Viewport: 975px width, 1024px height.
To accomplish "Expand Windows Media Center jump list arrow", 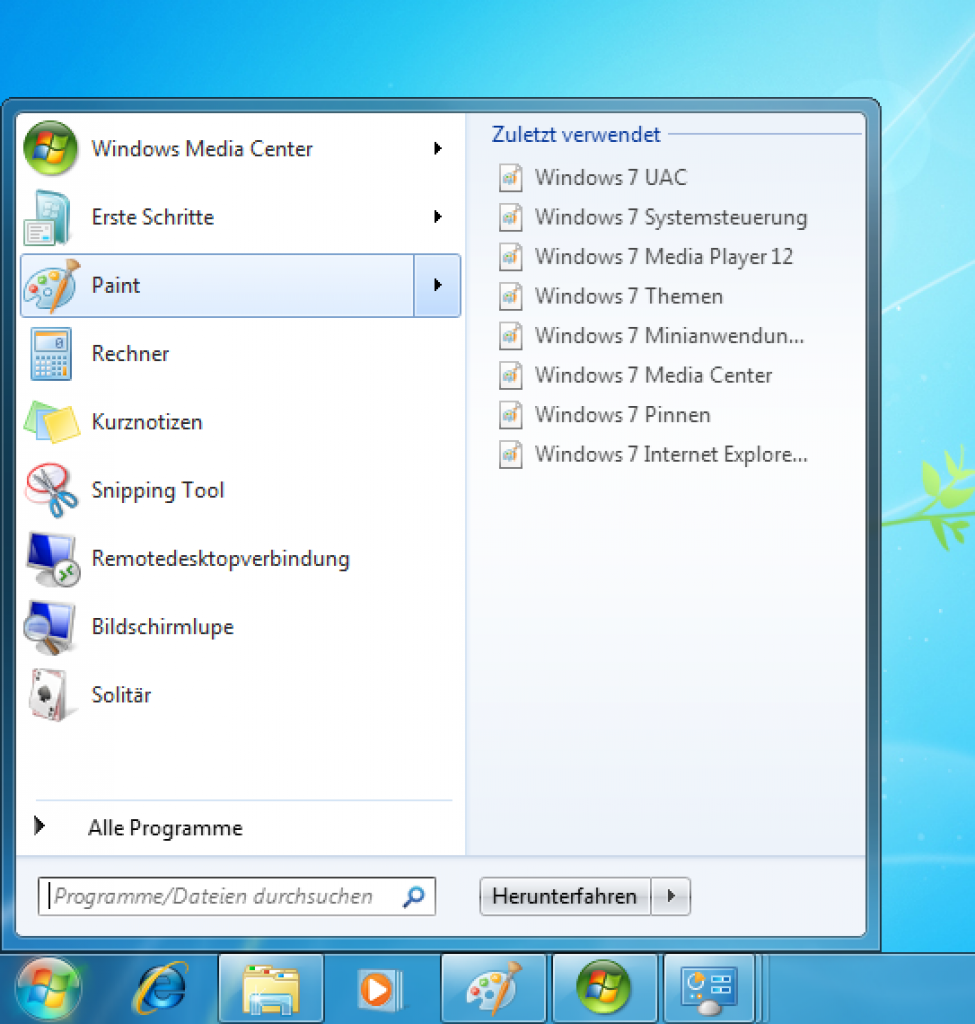I will (438, 149).
